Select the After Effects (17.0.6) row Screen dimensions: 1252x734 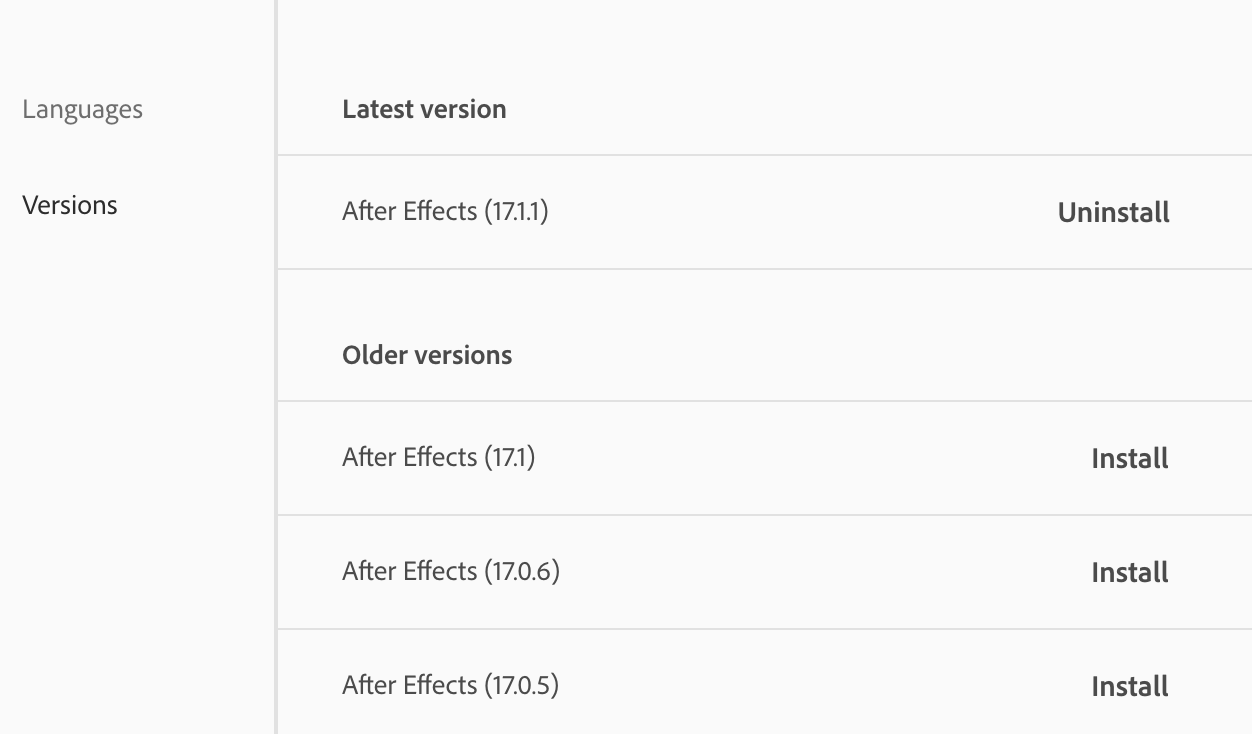tap(700, 572)
